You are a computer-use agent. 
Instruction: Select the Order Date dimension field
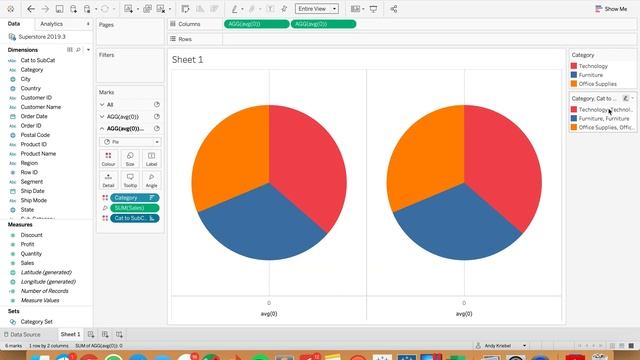tap(34, 116)
